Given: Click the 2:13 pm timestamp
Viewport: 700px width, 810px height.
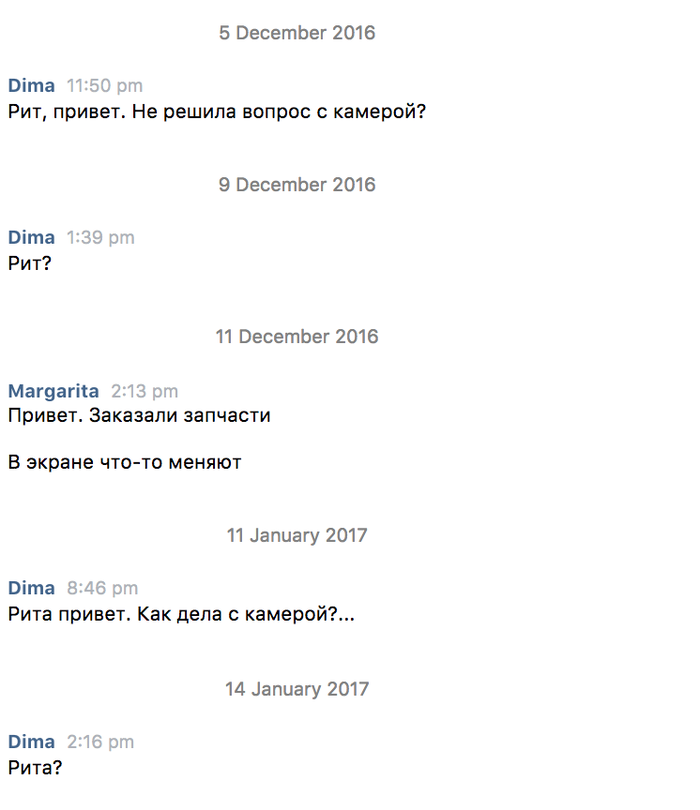Looking at the screenshot, I should tap(144, 390).
